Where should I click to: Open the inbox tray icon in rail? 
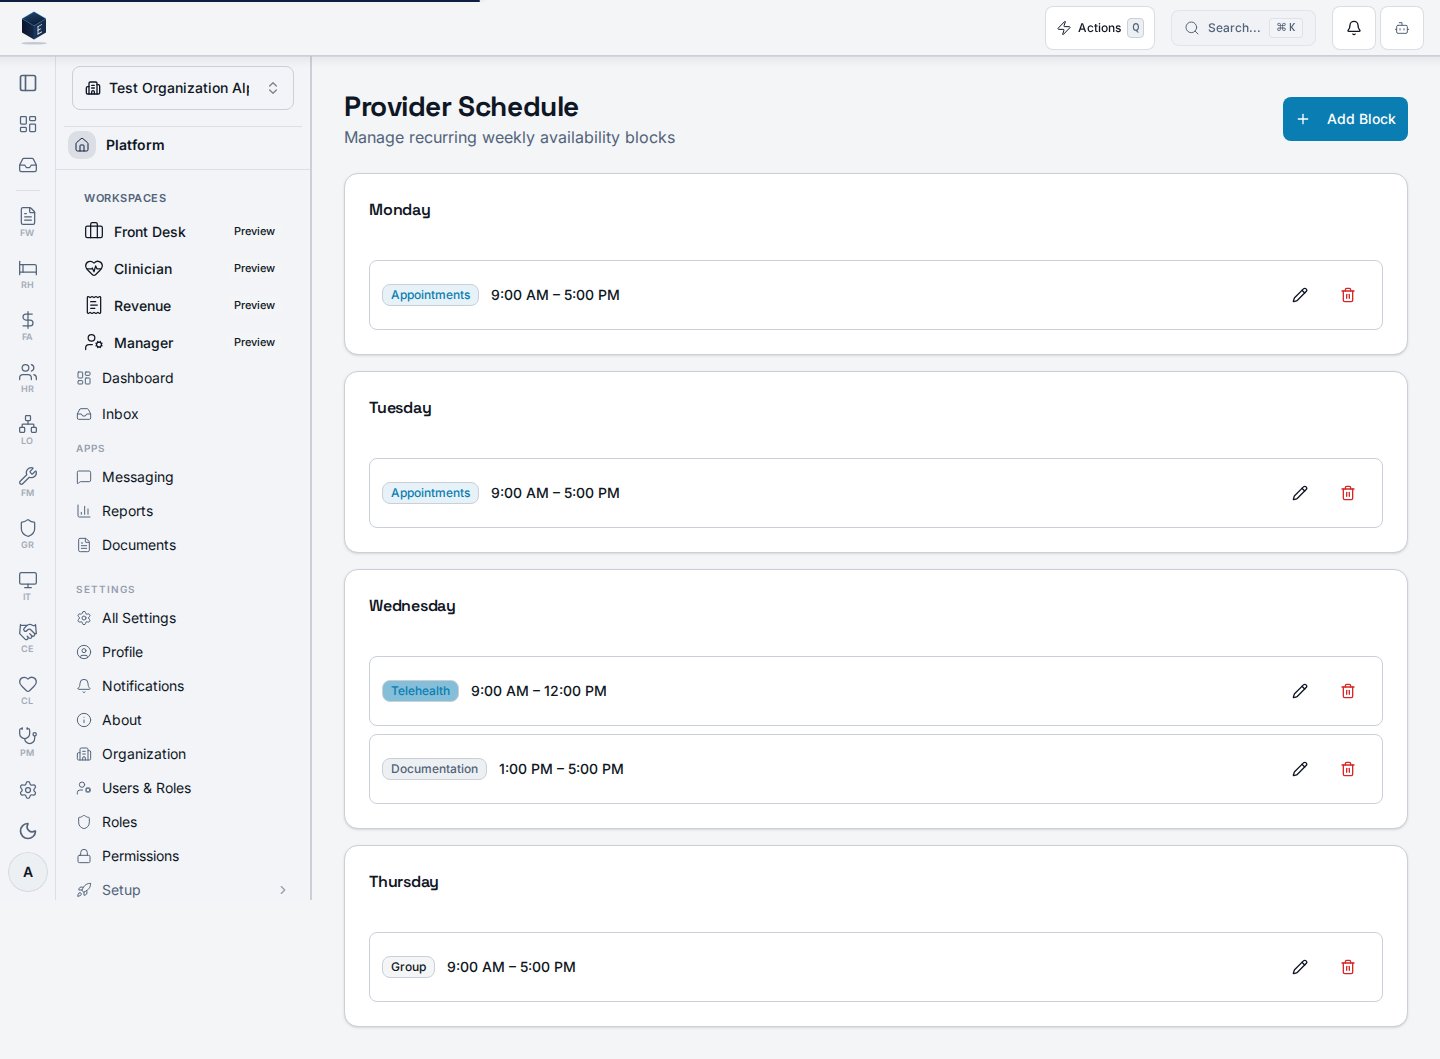coord(28,165)
